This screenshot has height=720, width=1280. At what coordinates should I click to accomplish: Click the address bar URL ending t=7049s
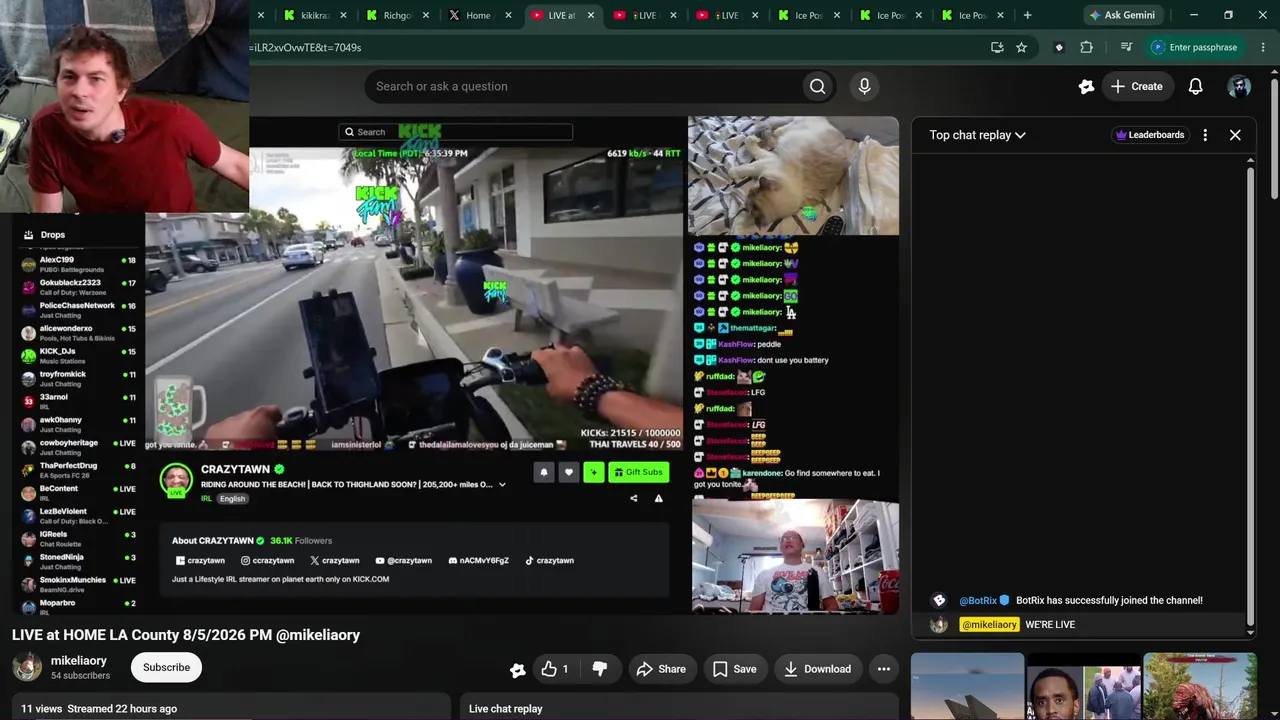tap(307, 47)
